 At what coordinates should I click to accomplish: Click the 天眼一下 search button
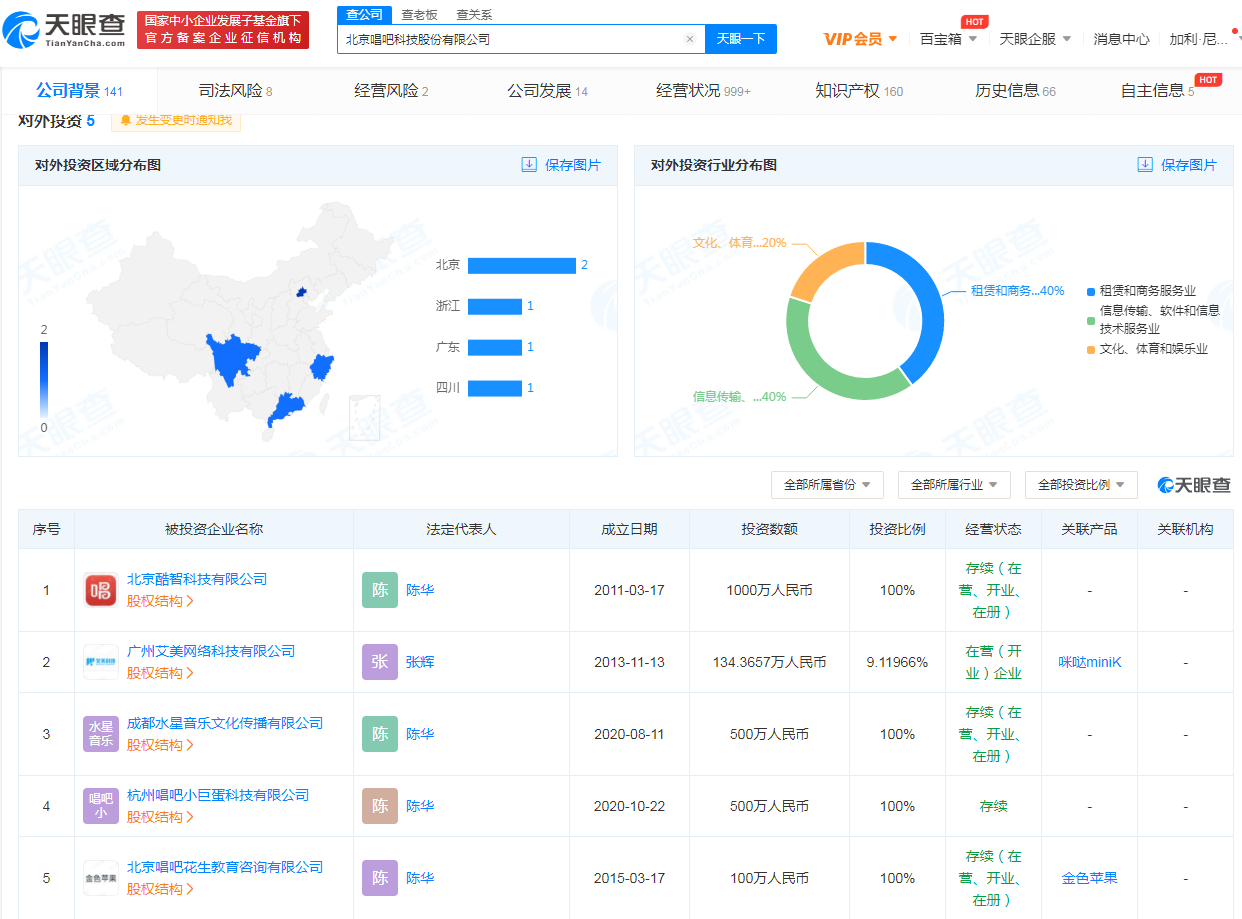tap(741, 39)
